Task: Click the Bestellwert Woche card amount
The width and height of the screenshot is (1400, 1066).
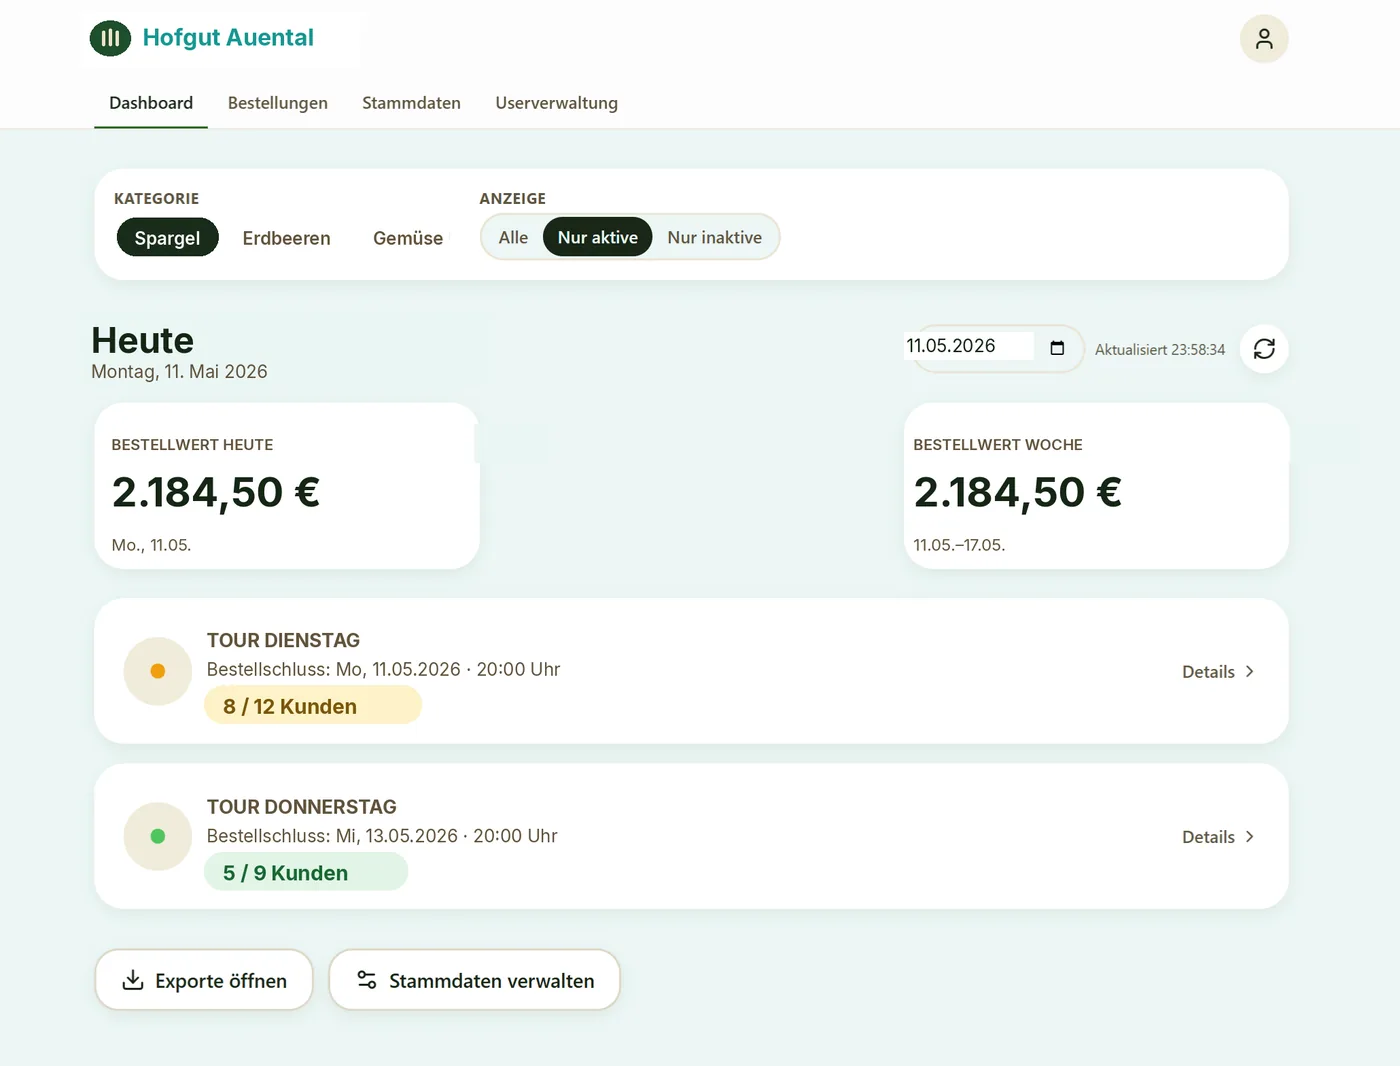Action: 1018,492
